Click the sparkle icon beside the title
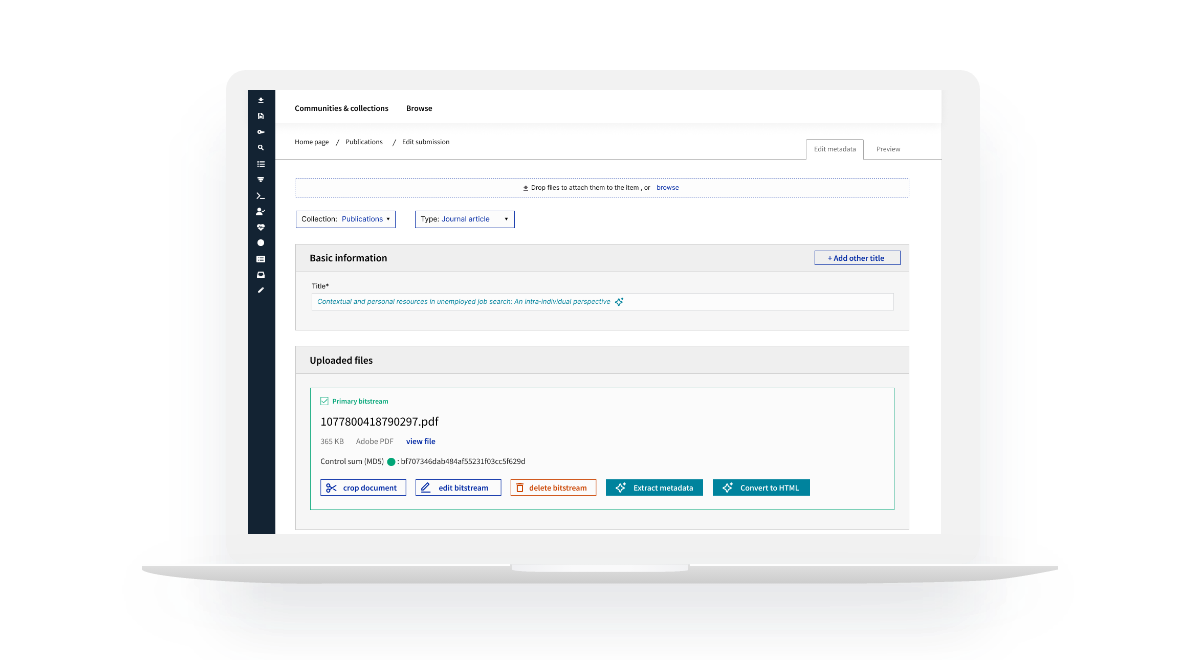 (619, 302)
